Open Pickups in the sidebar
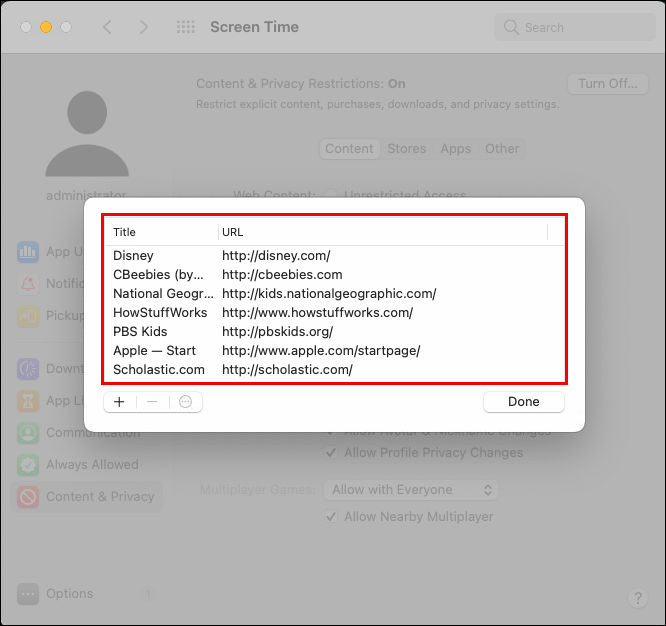 coord(50,316)
